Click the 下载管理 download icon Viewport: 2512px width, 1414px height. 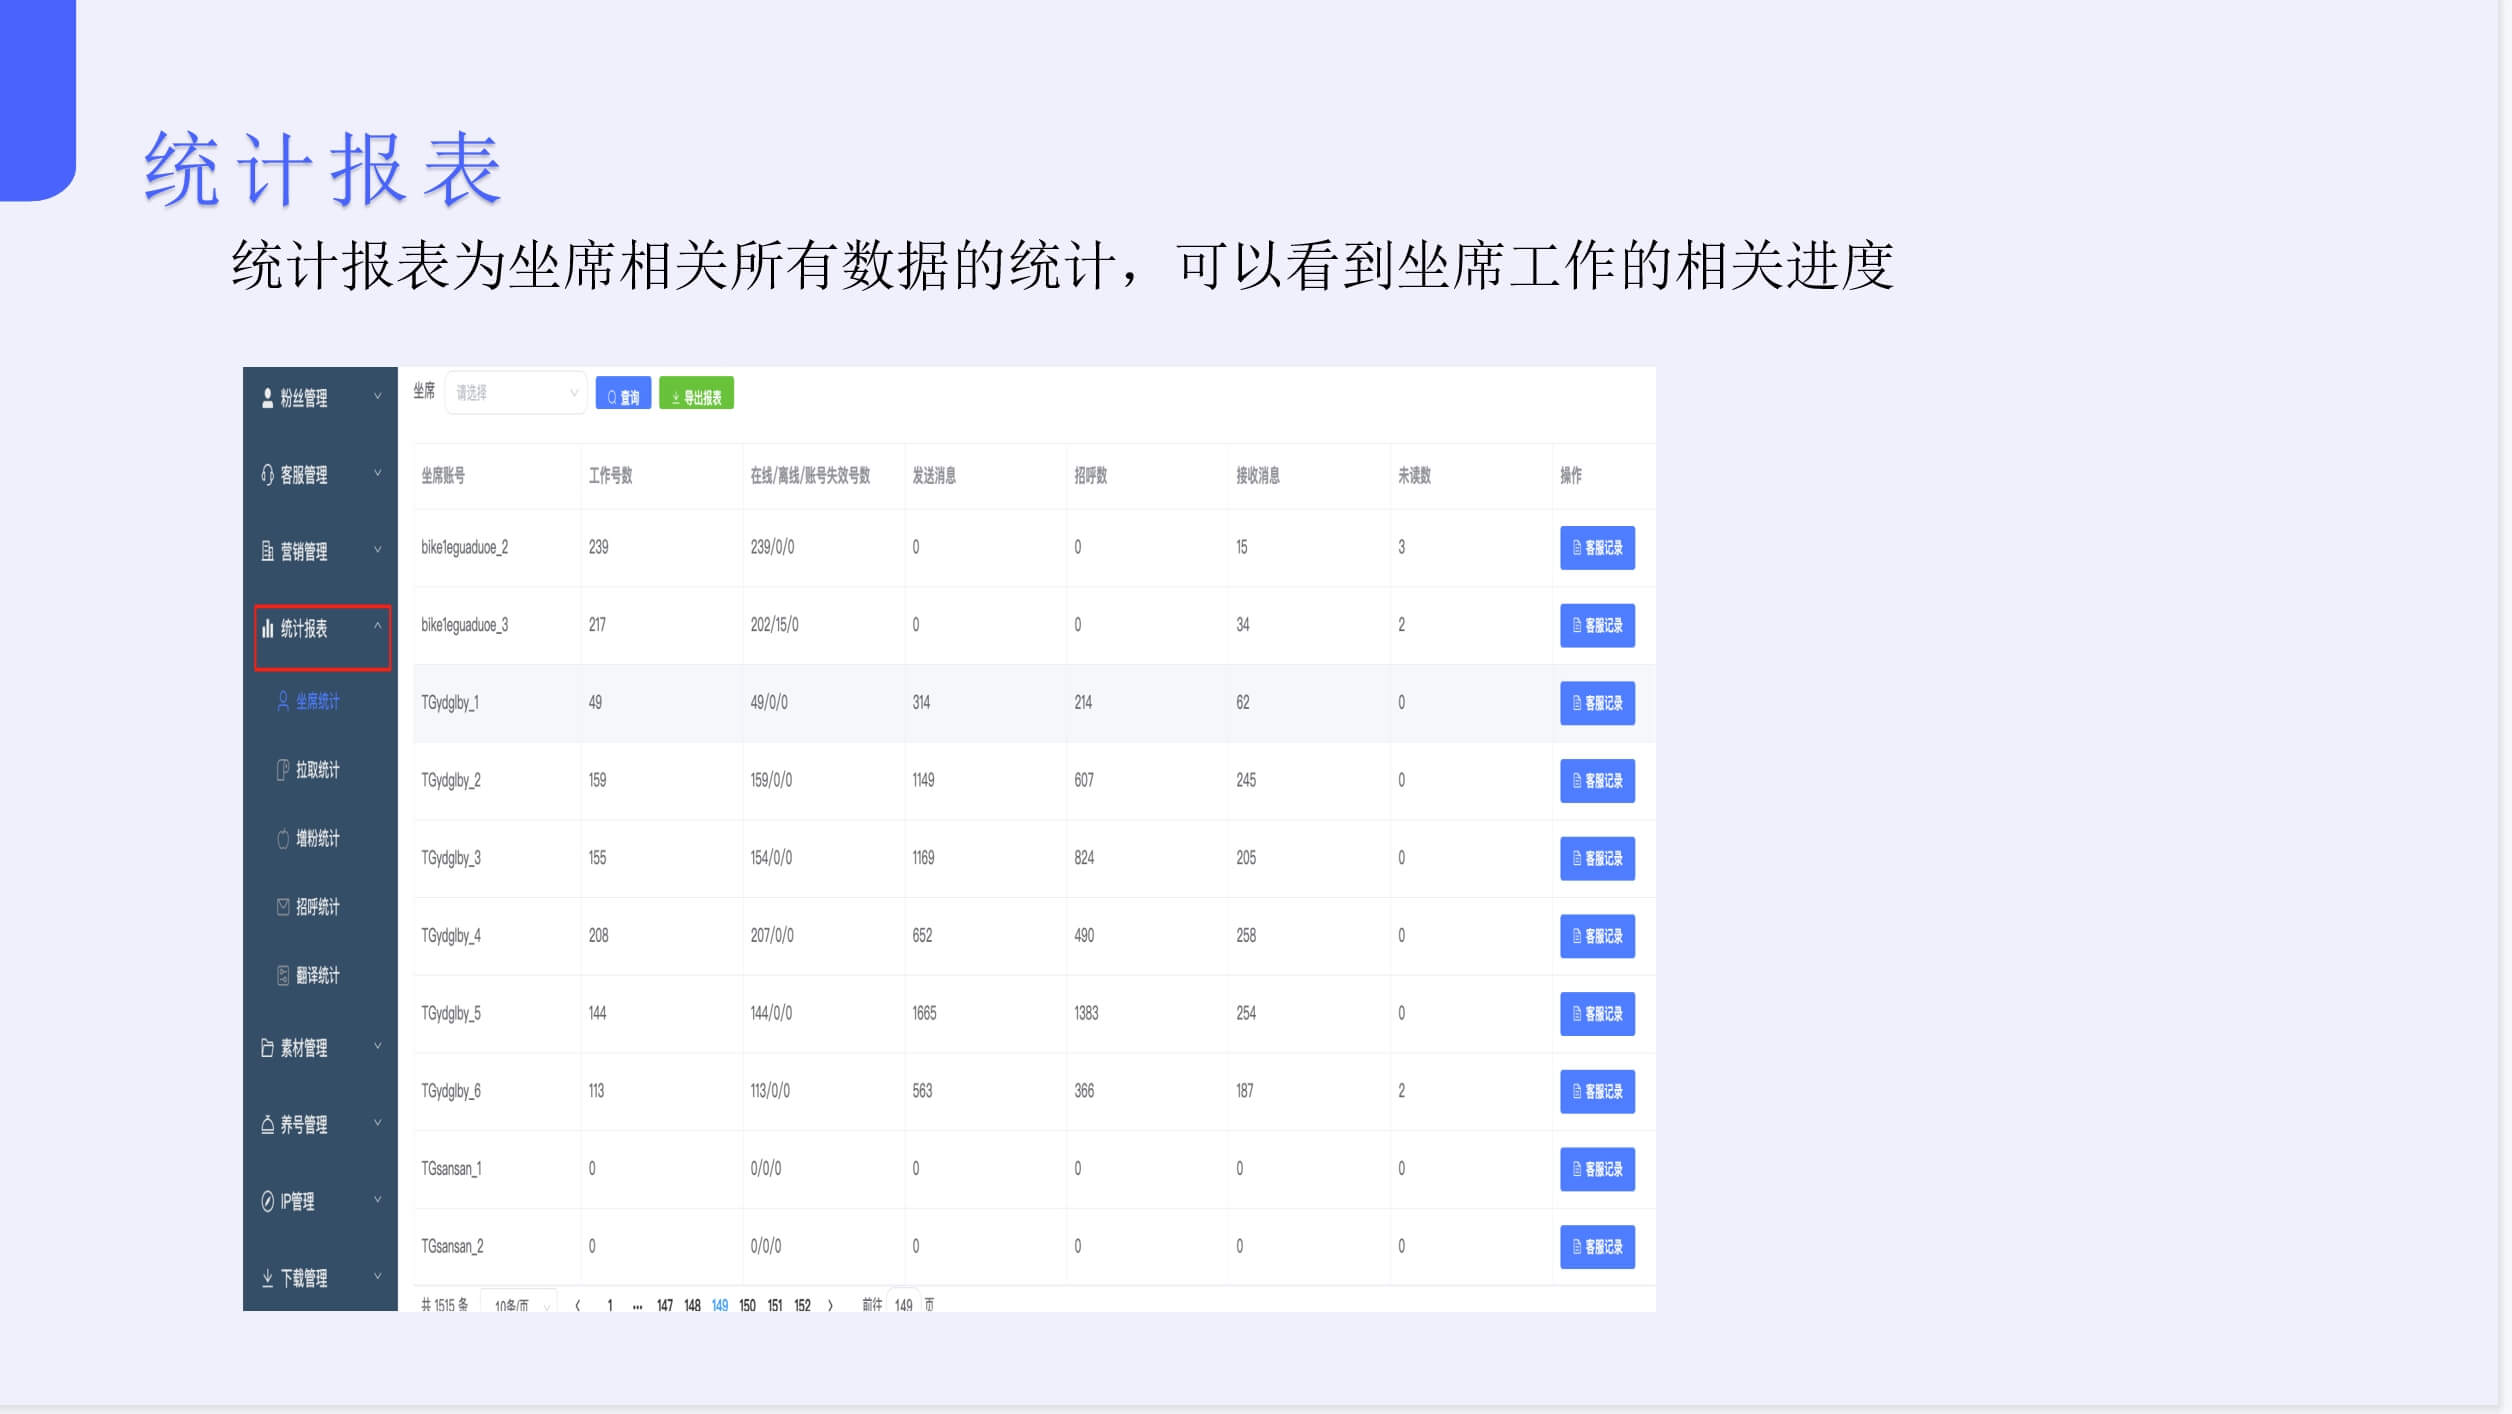(266, 1277)
